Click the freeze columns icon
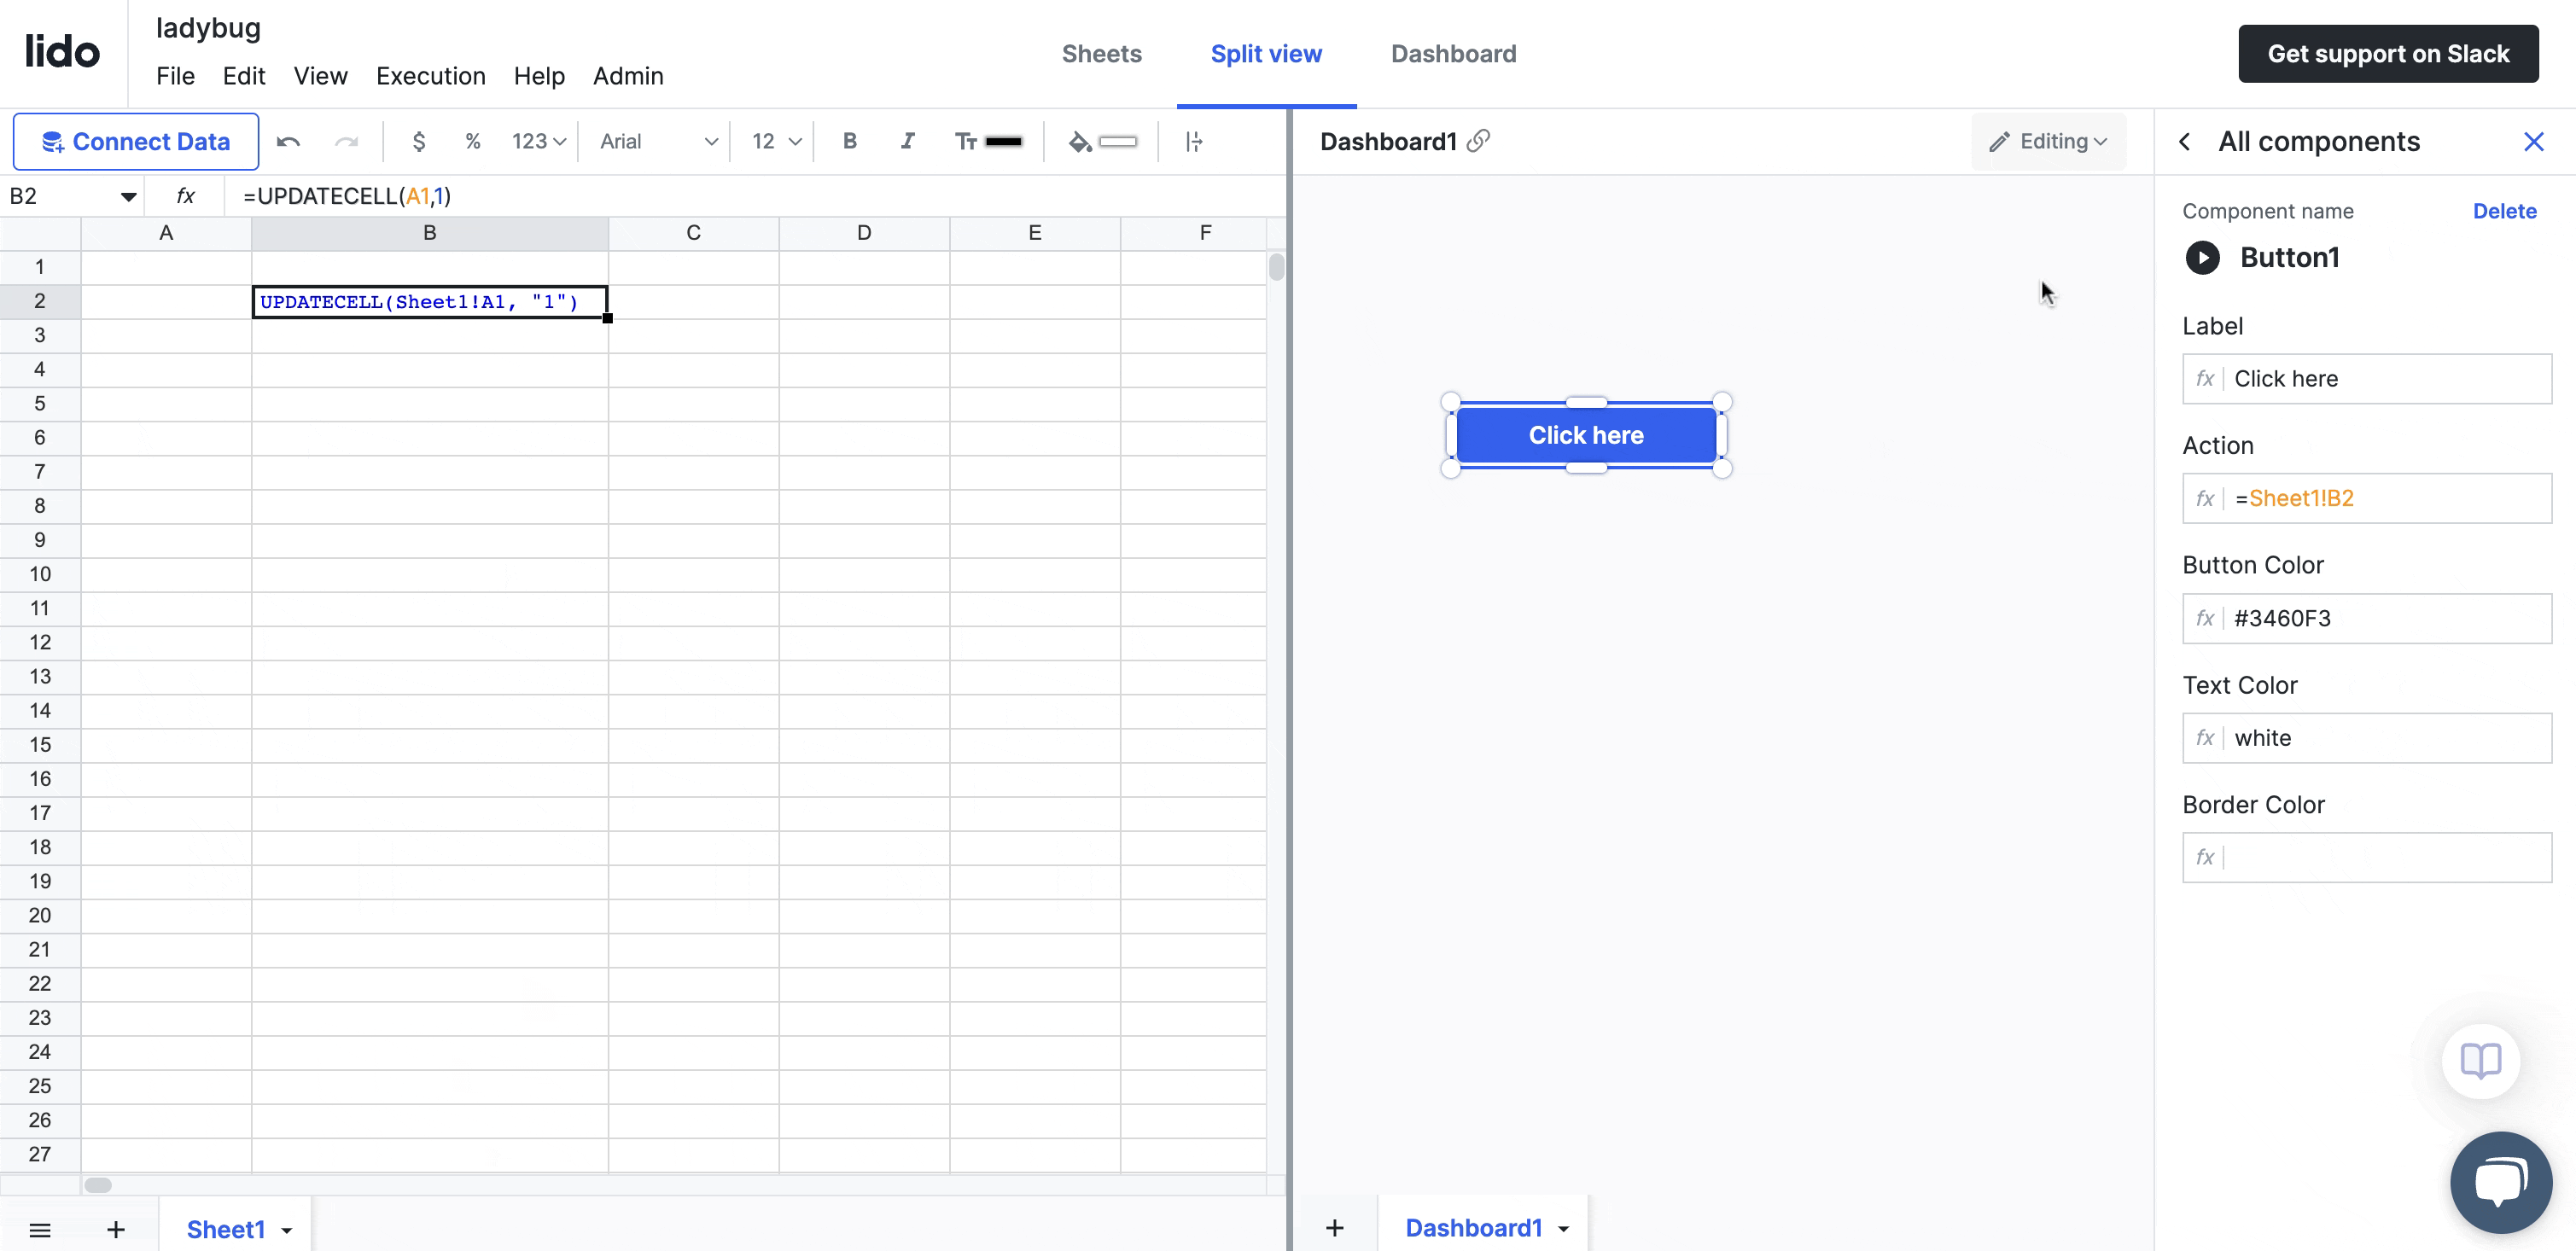 click(1194, 142)
